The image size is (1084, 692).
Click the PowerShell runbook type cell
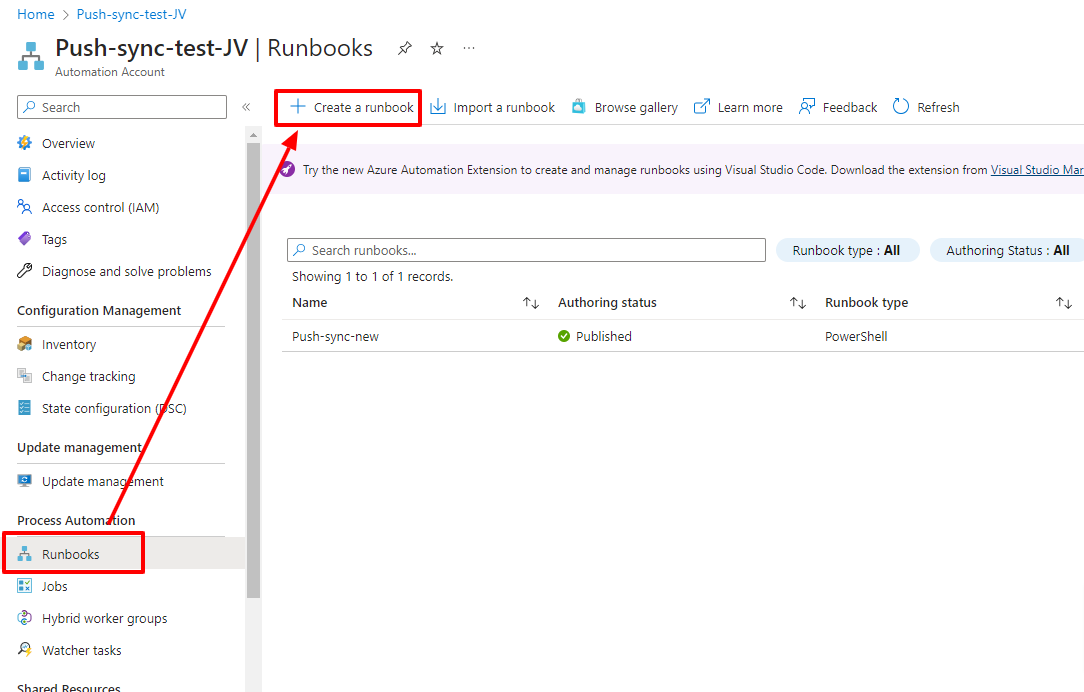tap(856, 337)
